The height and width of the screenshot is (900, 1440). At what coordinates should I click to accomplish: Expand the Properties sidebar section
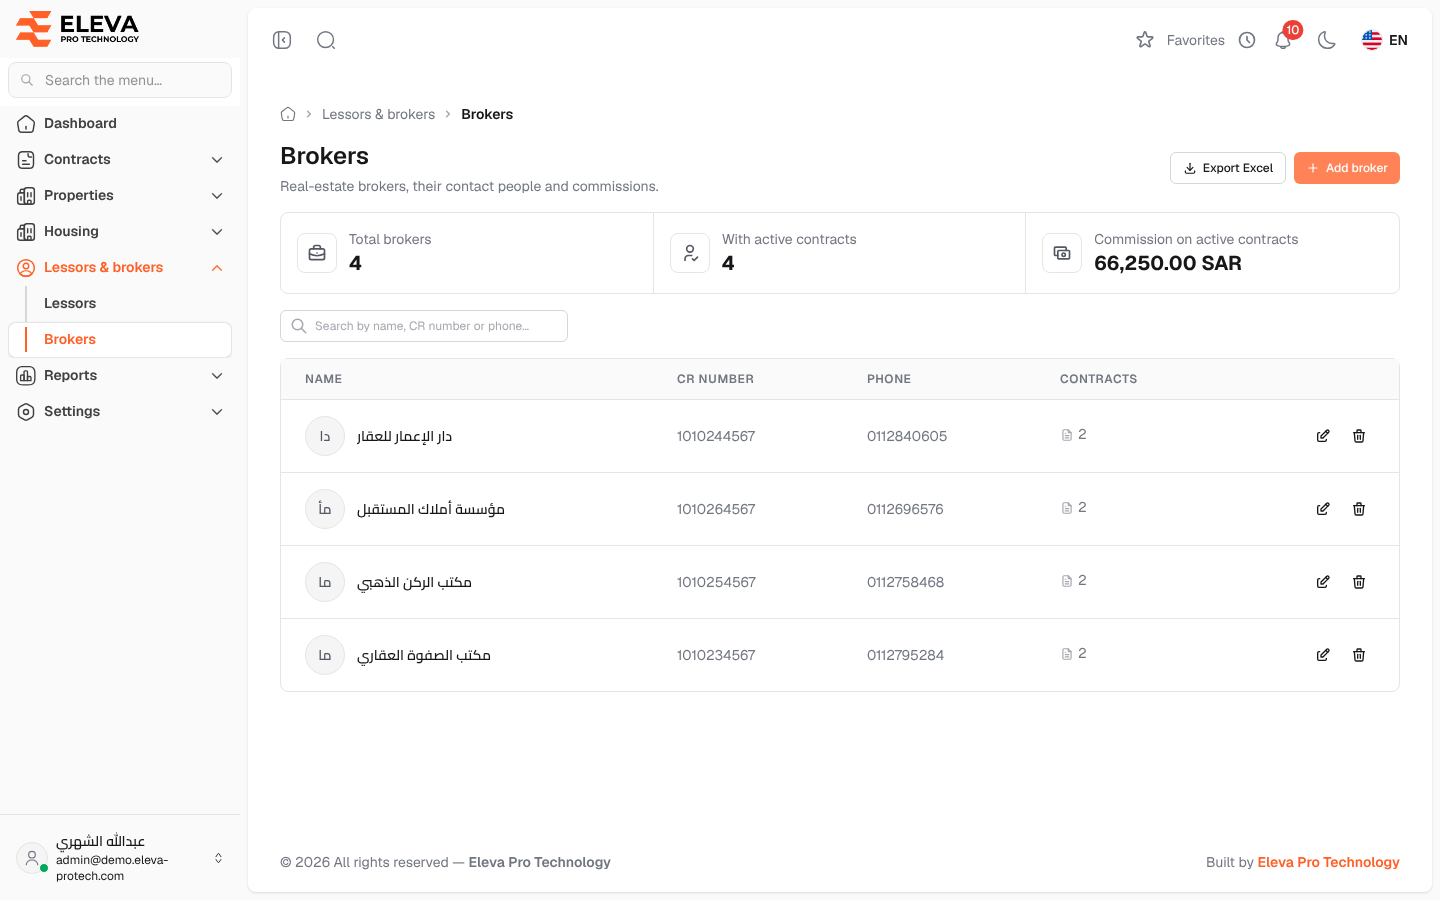120,195
